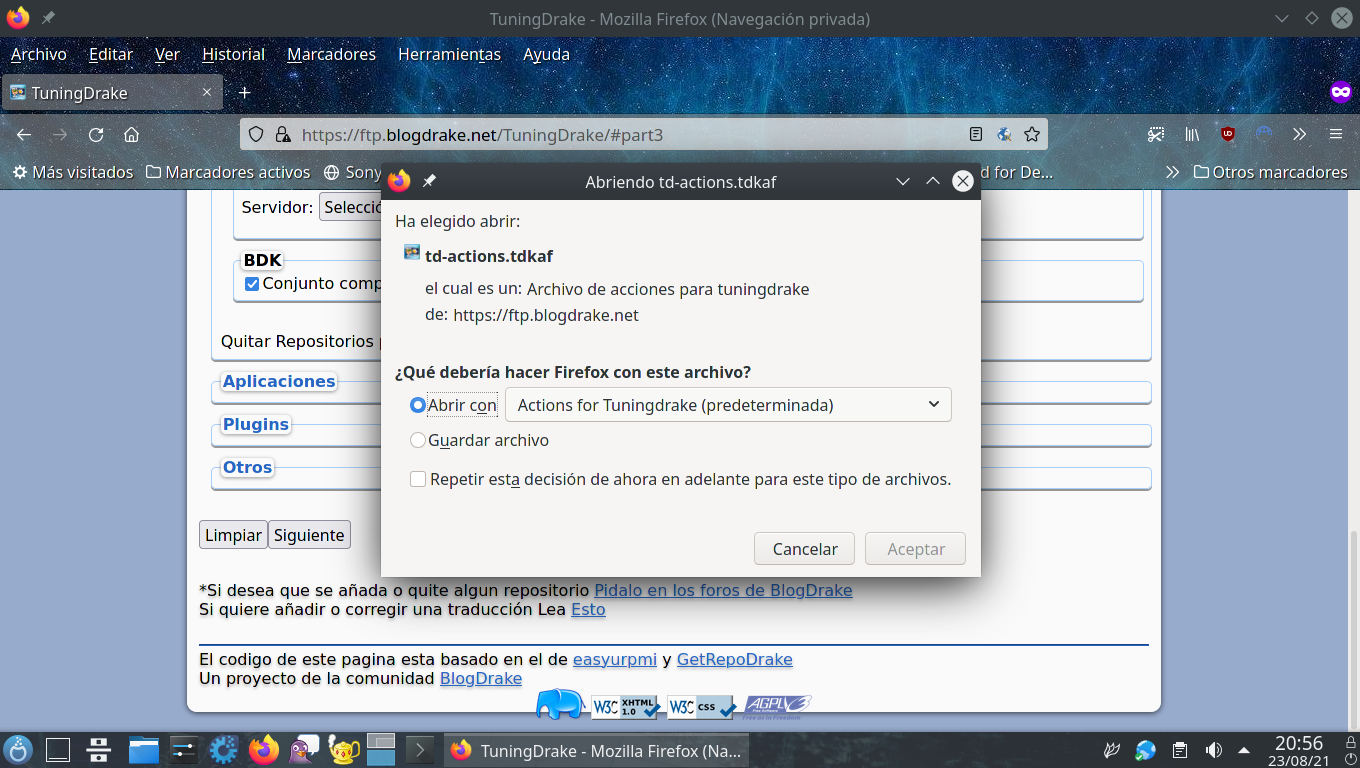Select the 'Abrir con' radio option
The image size is (1360, 768).
(x=418, y=405)
